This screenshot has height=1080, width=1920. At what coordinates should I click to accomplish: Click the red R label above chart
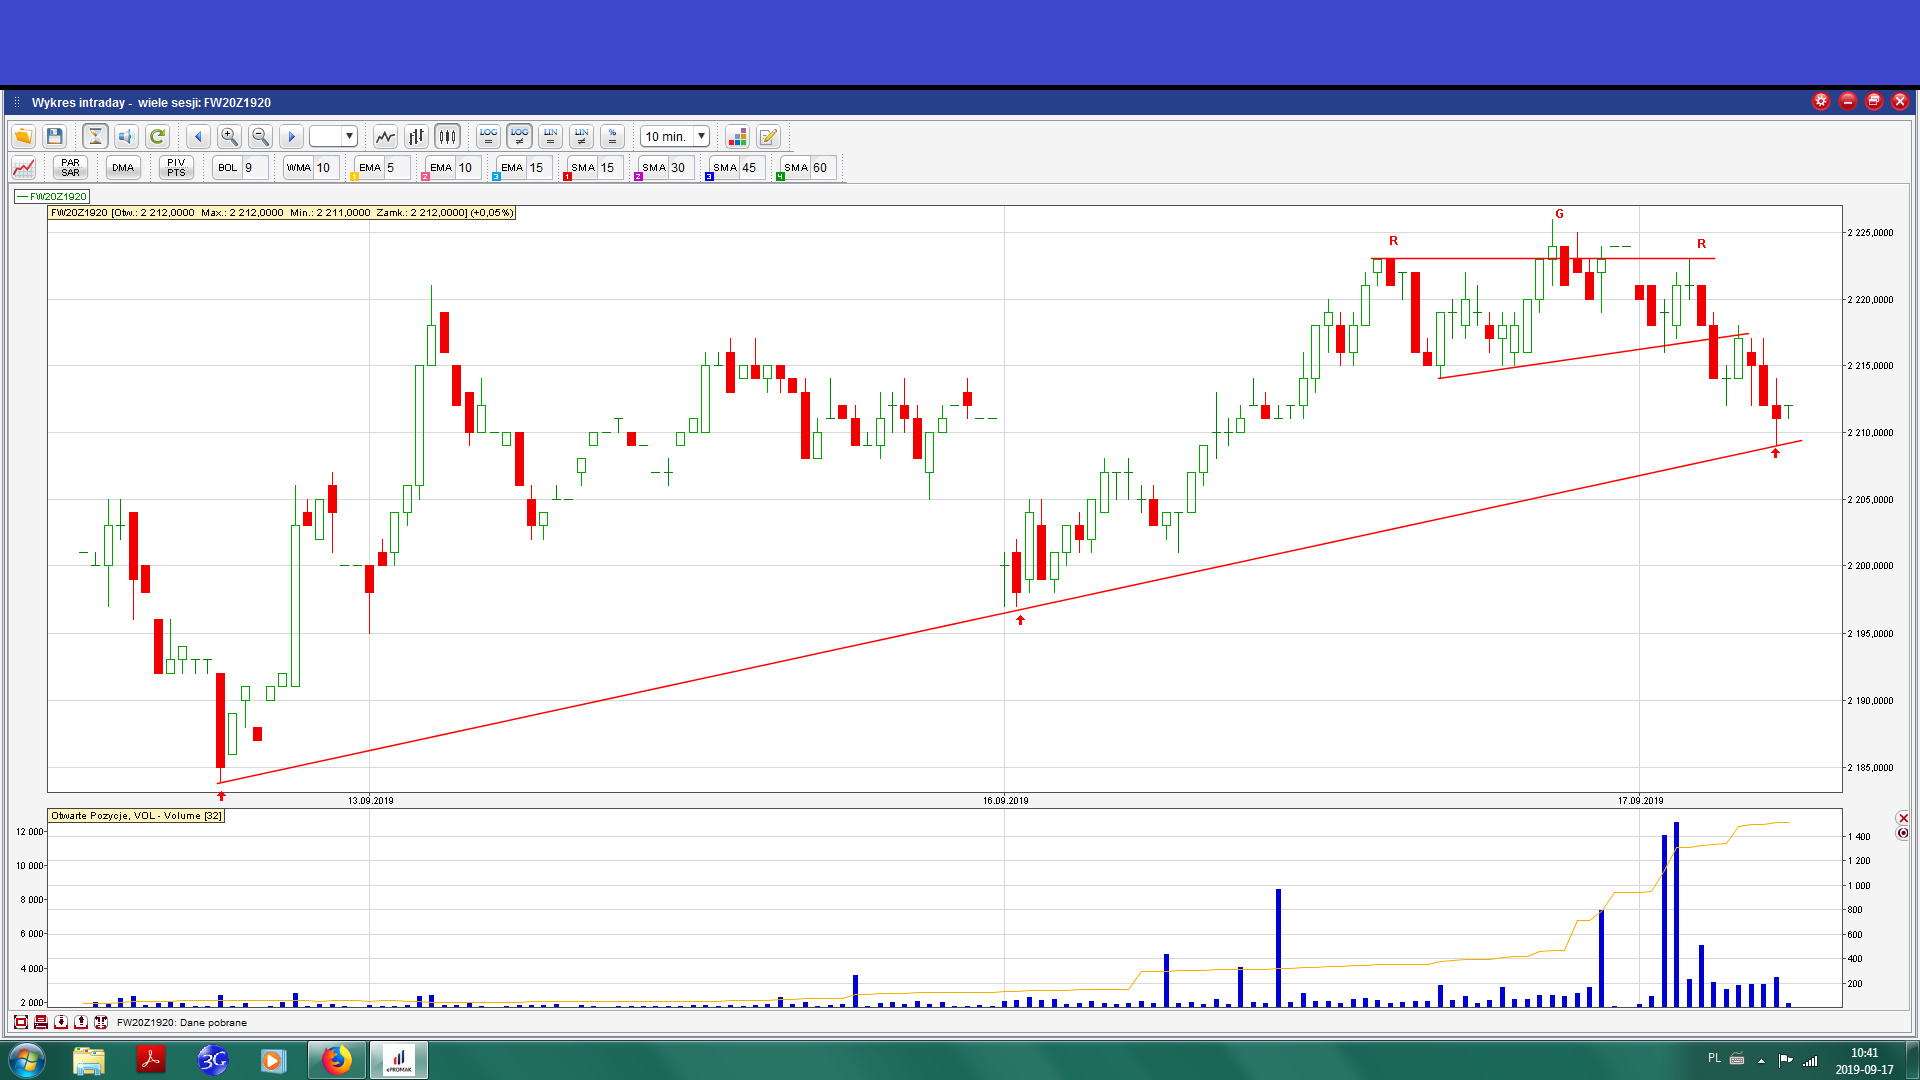[x=1393, y=241]
